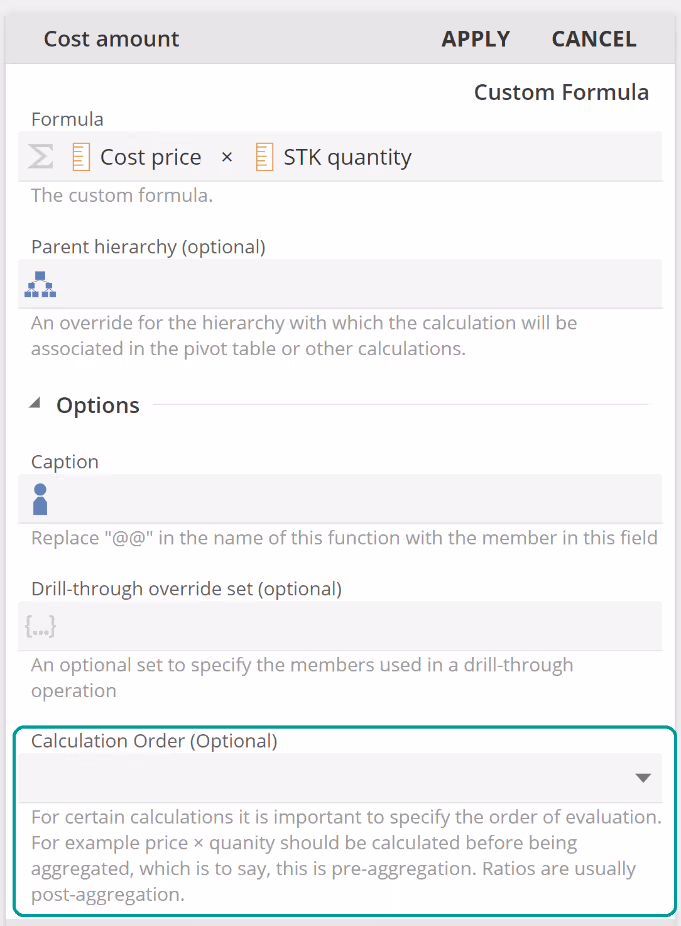Click the Parent hierarchy input field
The height and width of the screenshot is (926, 681).
click(350, 284)
